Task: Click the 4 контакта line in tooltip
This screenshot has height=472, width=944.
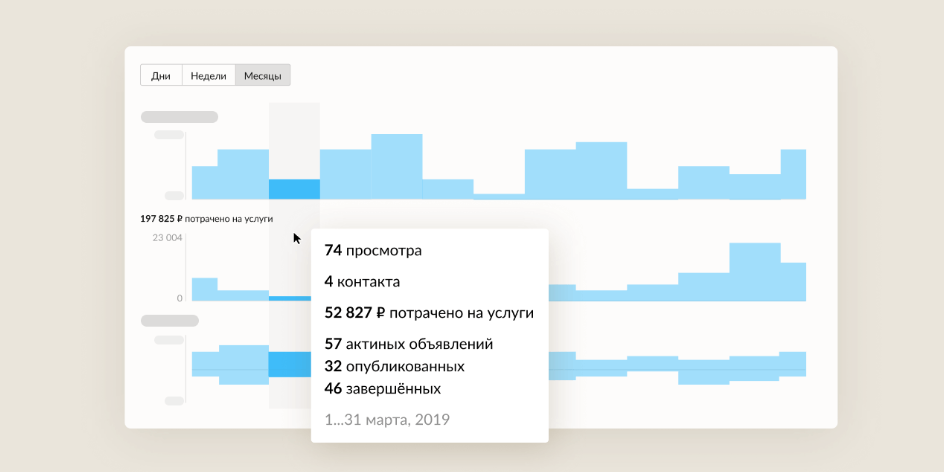Action: pos(362,282)
